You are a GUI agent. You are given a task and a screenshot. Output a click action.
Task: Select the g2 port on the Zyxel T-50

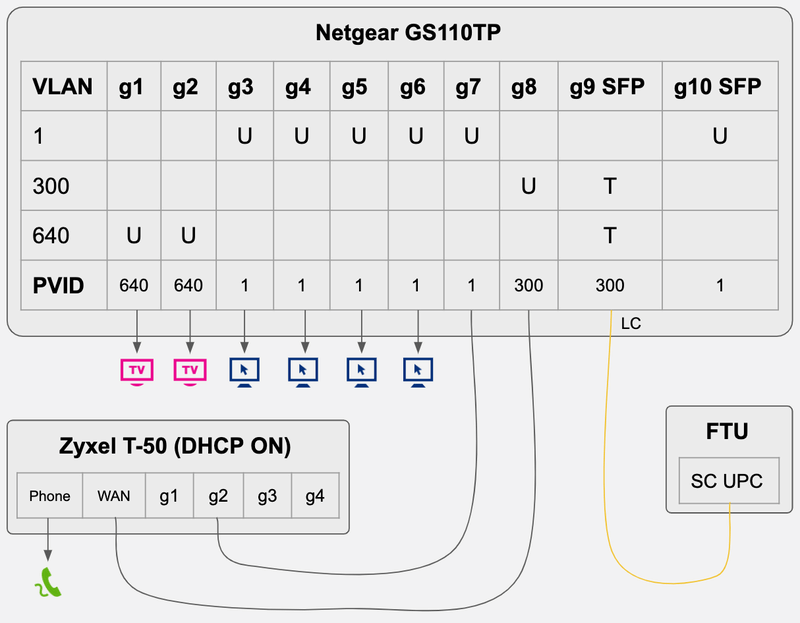[218, 495]
